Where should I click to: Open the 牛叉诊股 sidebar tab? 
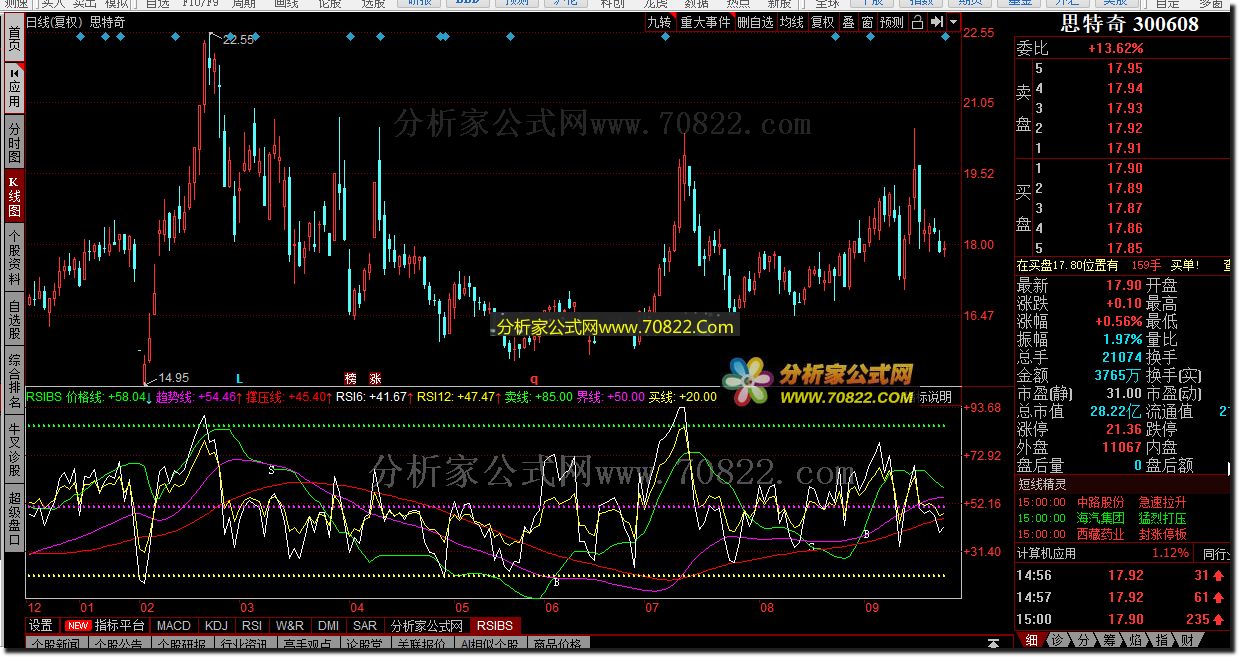coord(14,450)
